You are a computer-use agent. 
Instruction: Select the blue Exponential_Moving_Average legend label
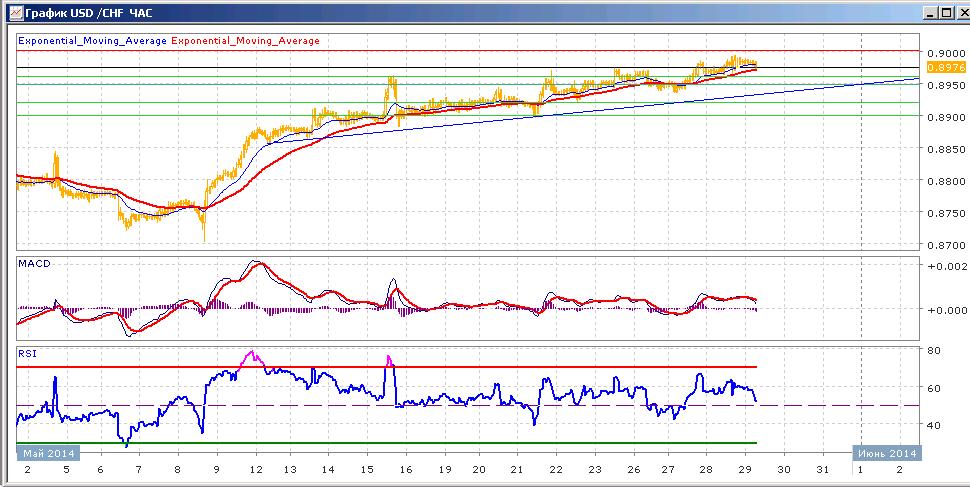point(92,41)
